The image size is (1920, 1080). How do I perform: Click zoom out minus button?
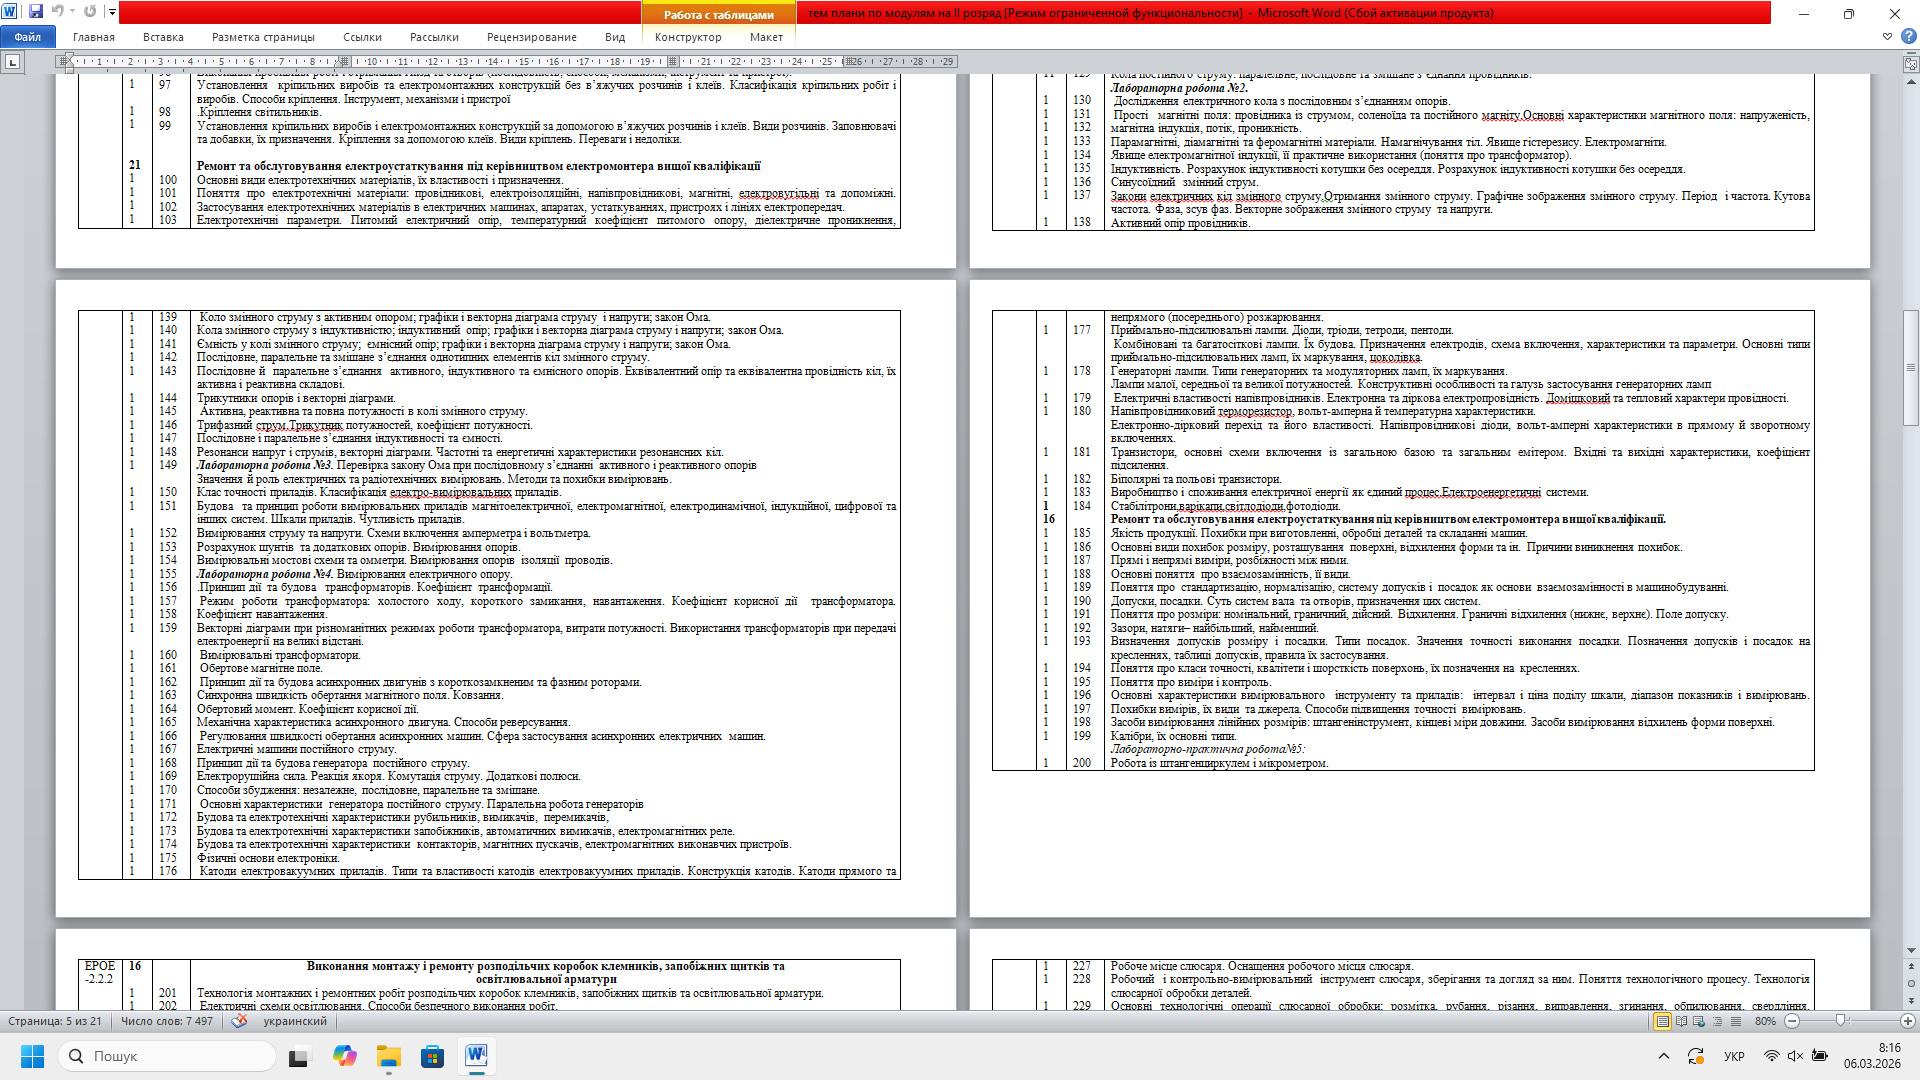pyautogui.click(x=1792, y=1021)
